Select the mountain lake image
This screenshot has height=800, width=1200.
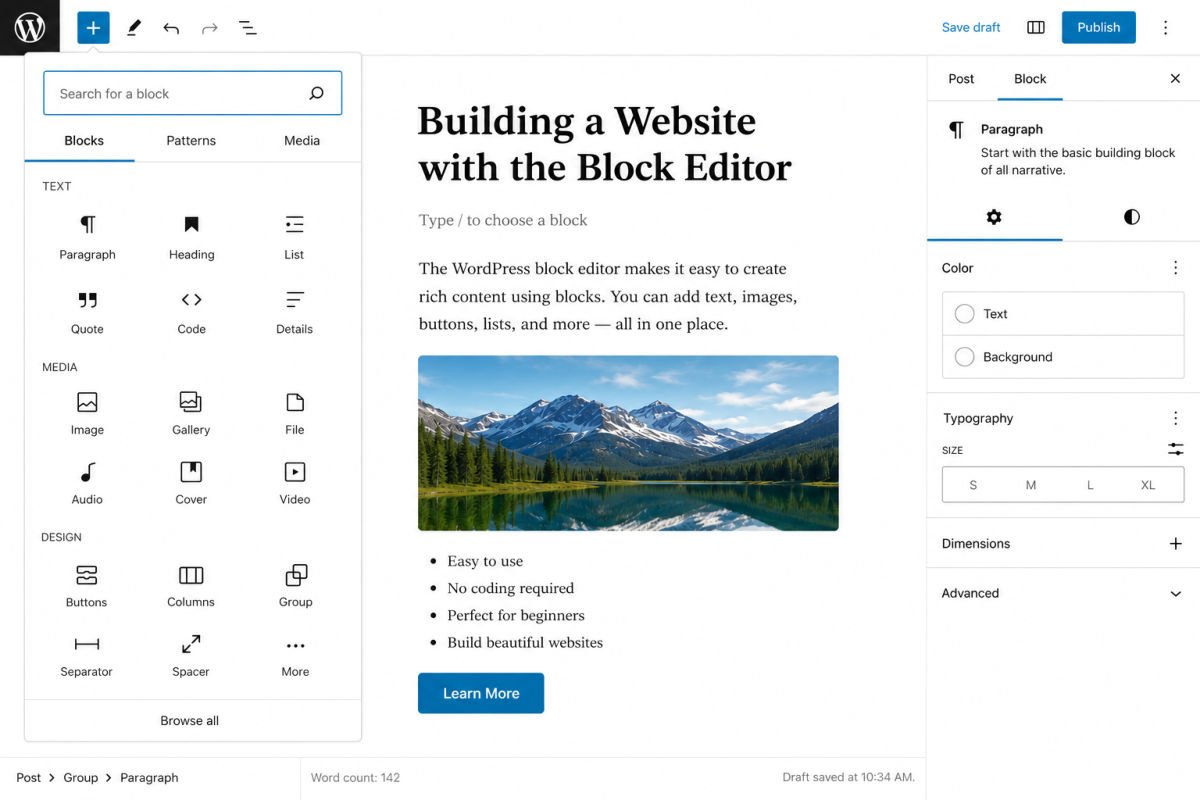pyautogui.click(x=628, y=443)
